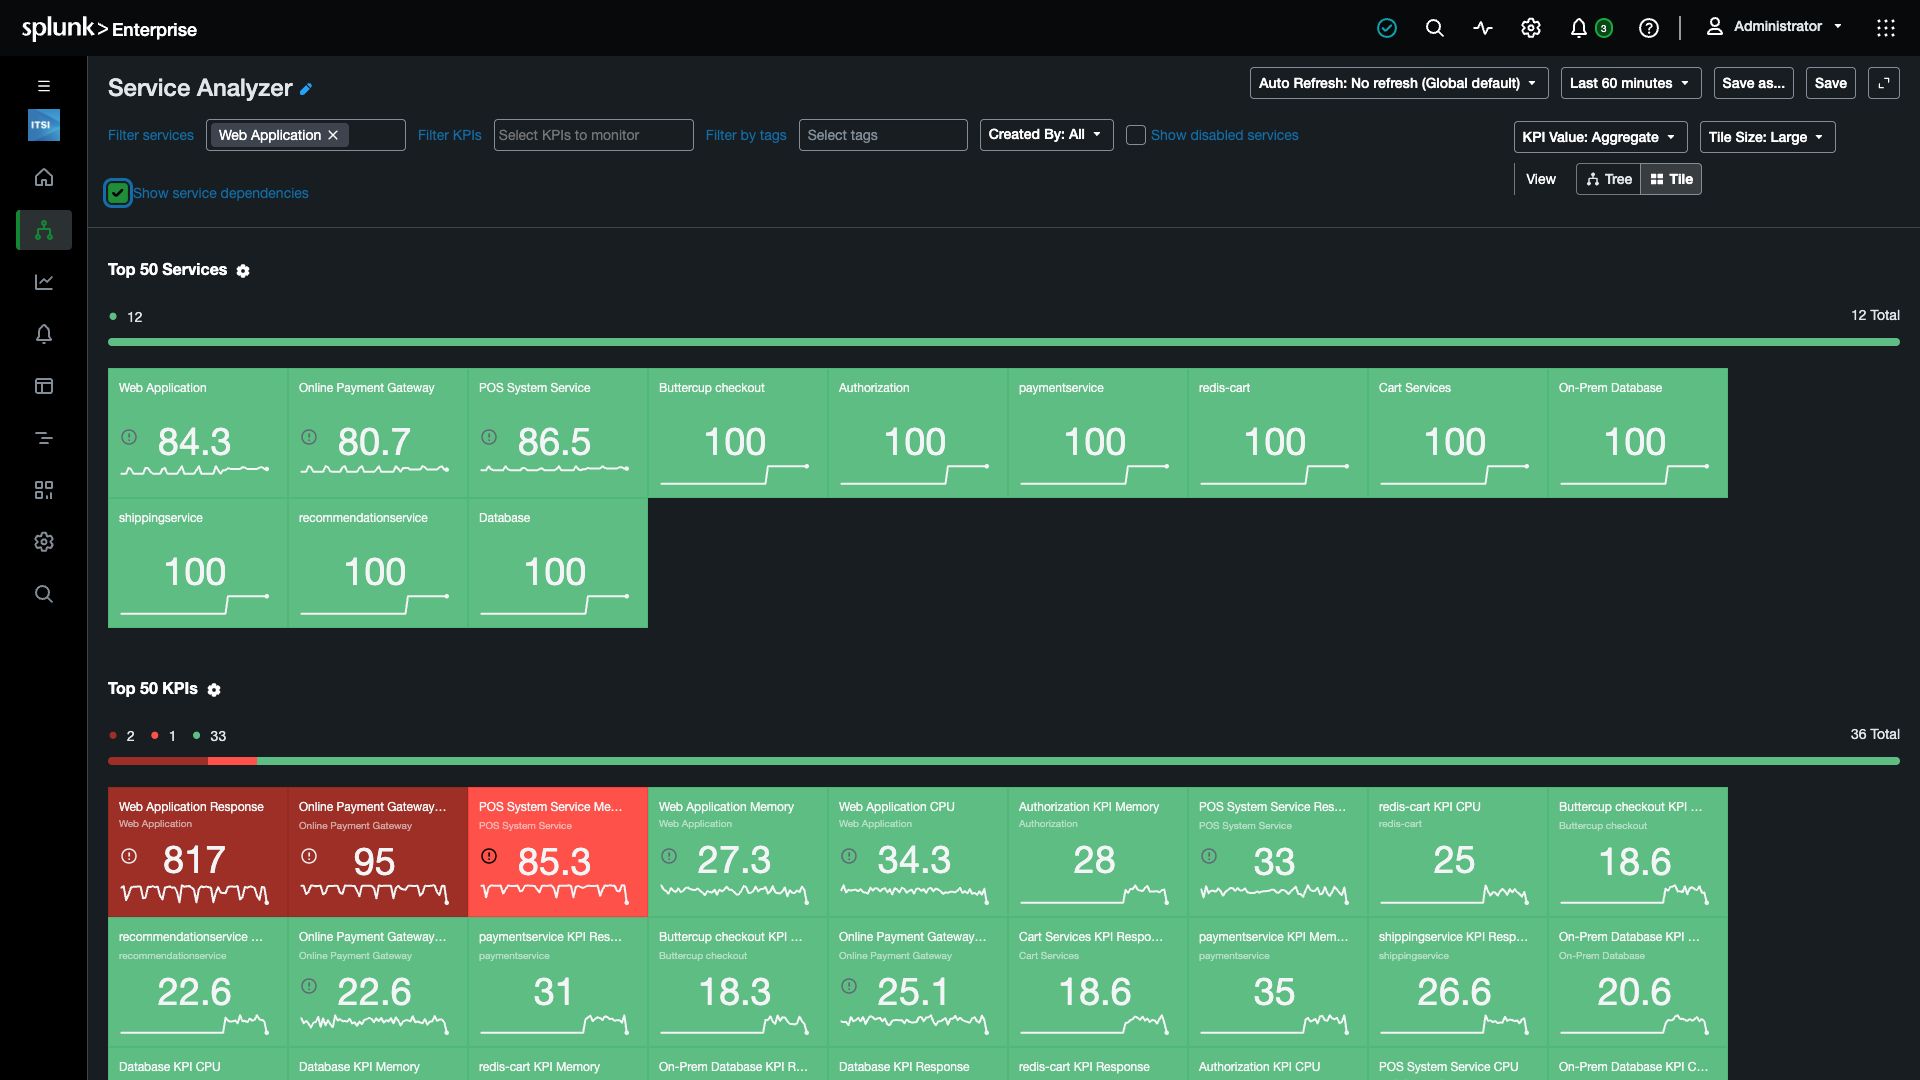The height and width of the screenshot is (1080, 1920).
Task: Open Top 50 Services settings gear
Action: coord(243,271)
